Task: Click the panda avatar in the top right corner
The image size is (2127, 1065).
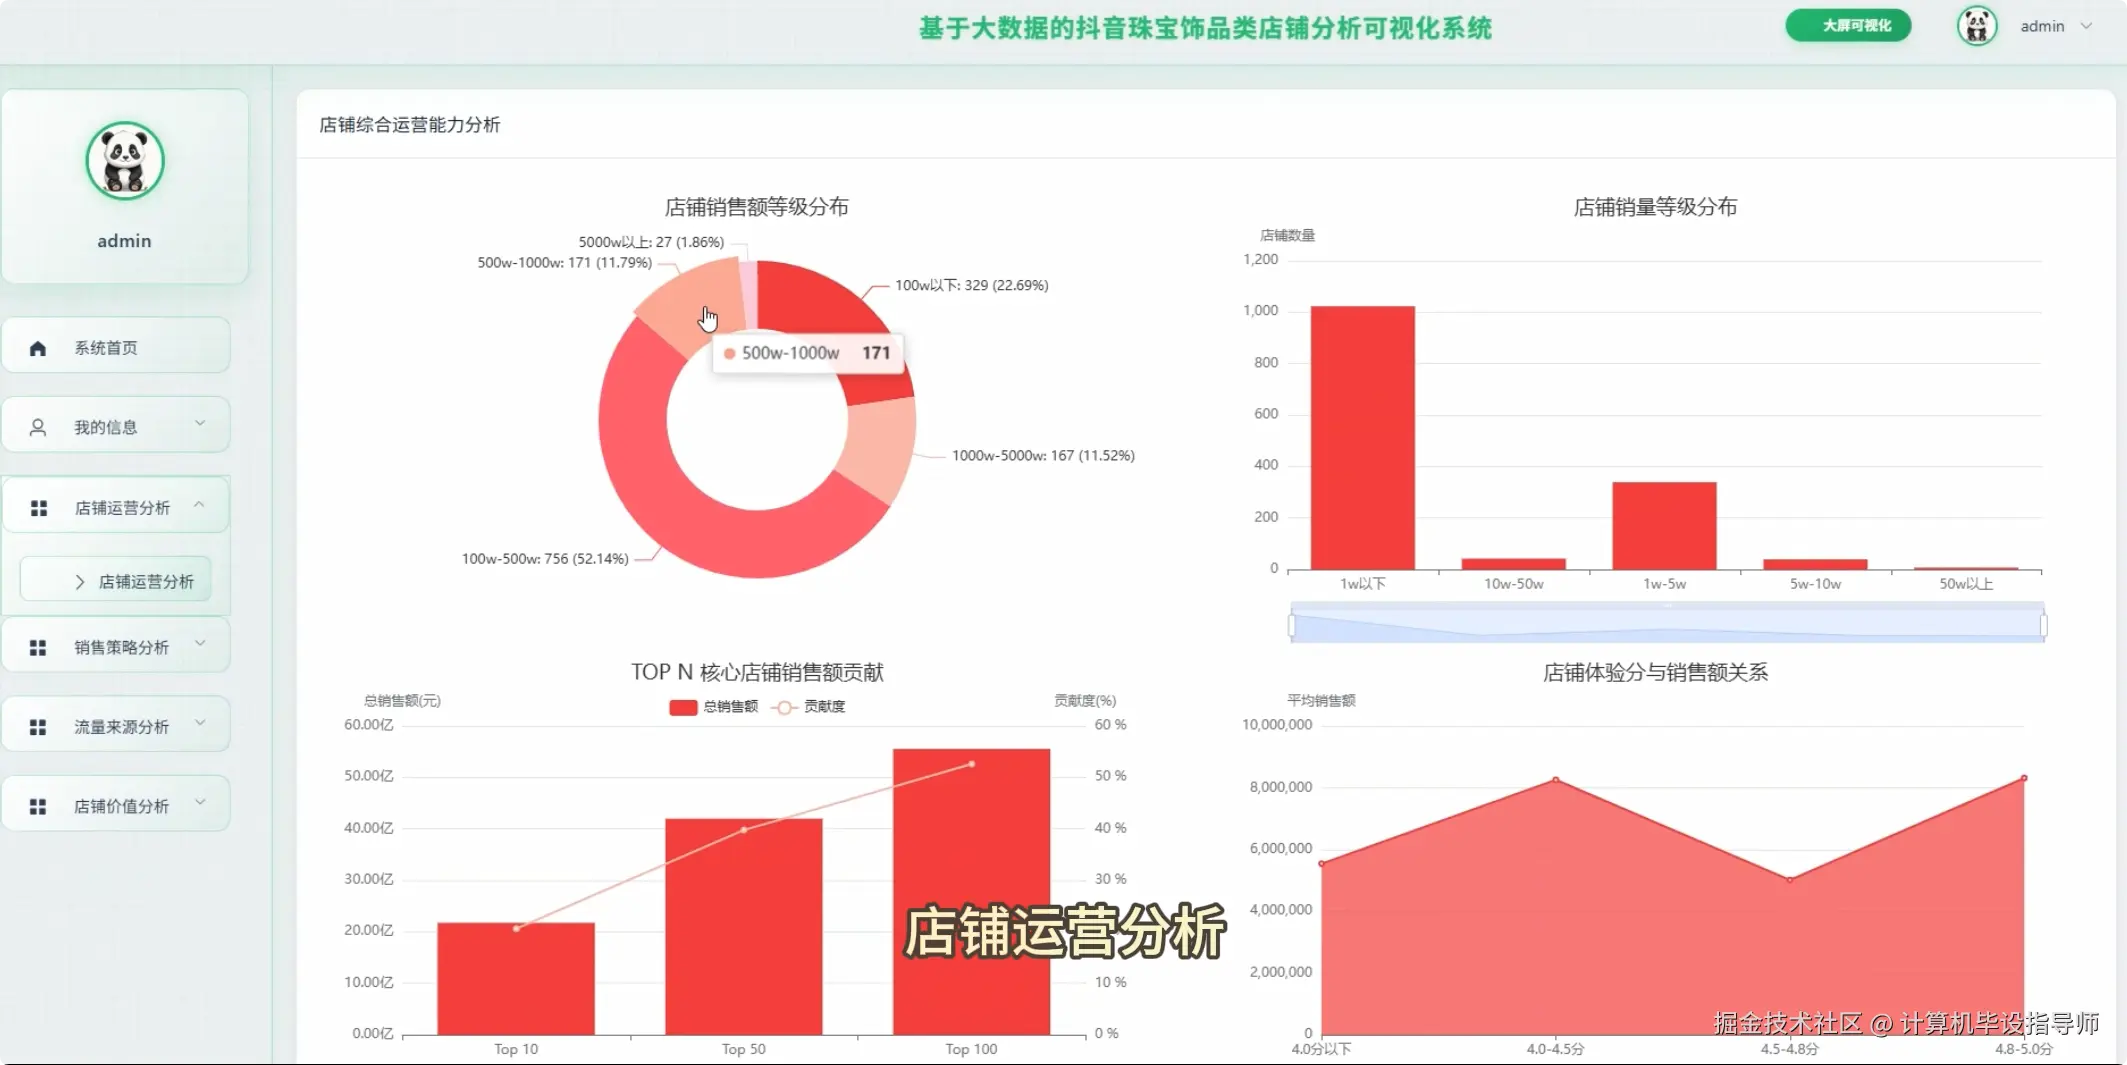Action: pos(1976,25)
